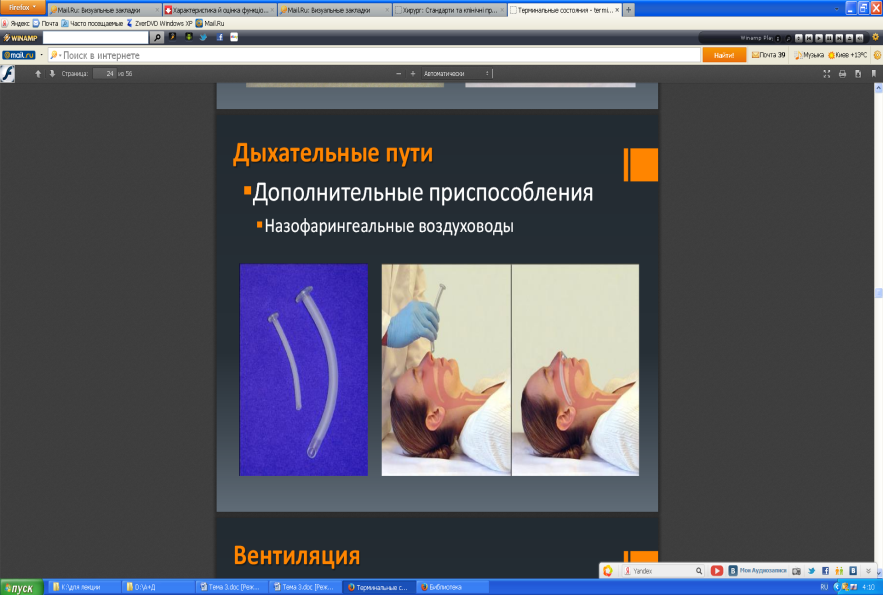Click the scrollbar up arrow
The height and width of the screenshot is (595, 883).
pos(878,88)
